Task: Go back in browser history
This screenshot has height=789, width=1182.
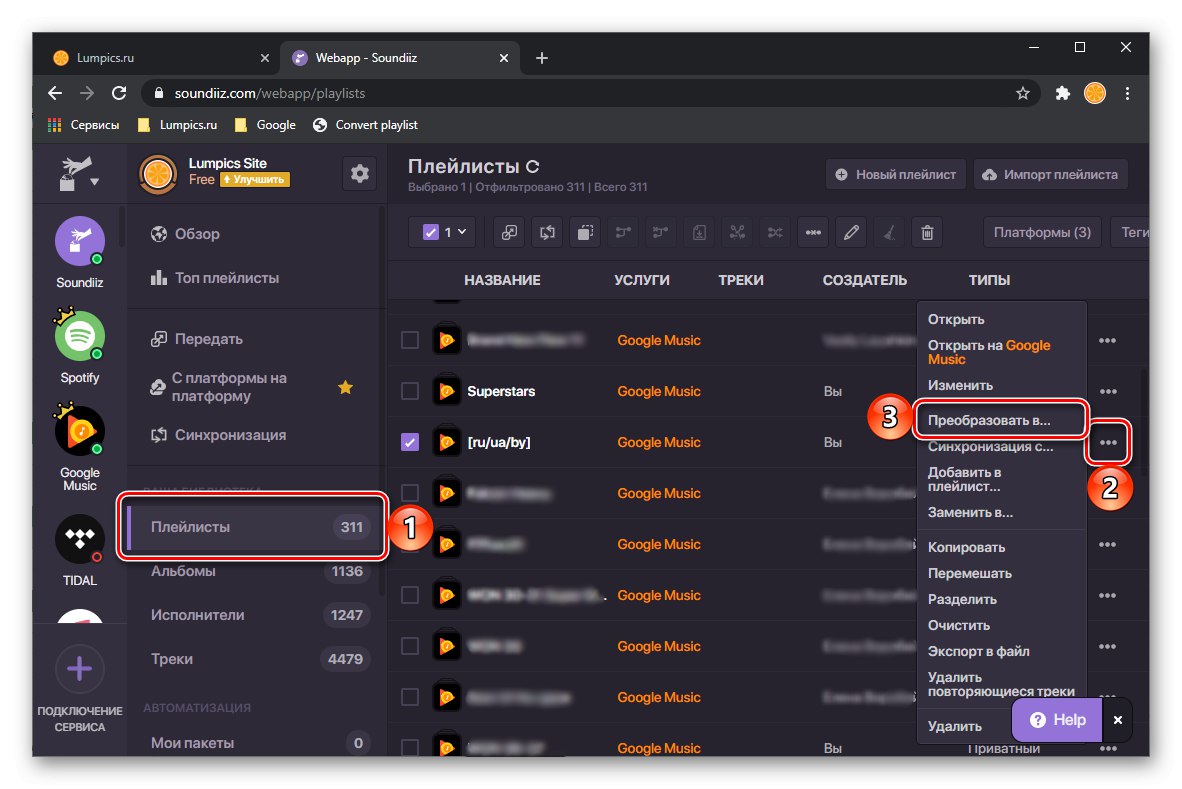Action: (55, 93)
